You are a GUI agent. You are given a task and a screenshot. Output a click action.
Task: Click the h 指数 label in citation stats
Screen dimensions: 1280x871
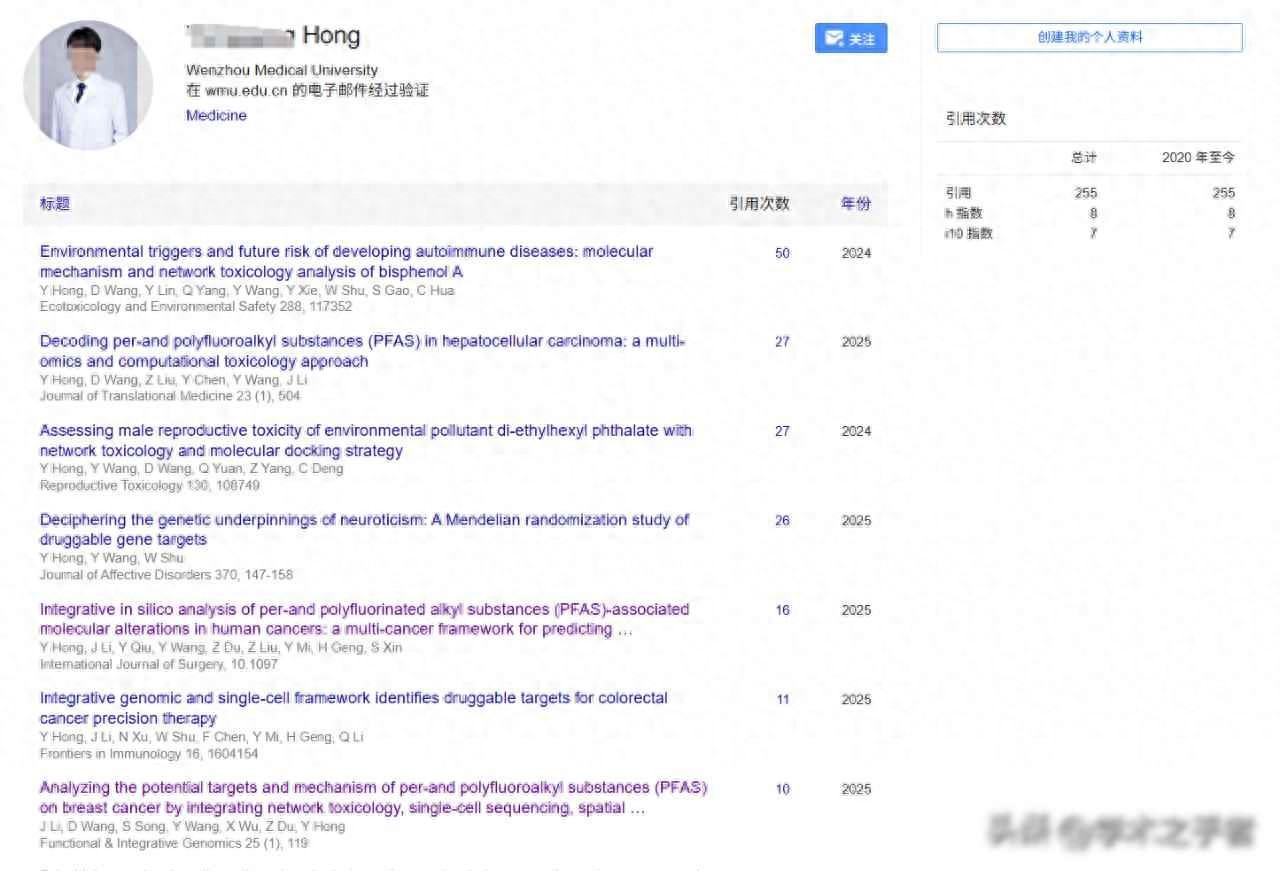click(x=964, y=213)
